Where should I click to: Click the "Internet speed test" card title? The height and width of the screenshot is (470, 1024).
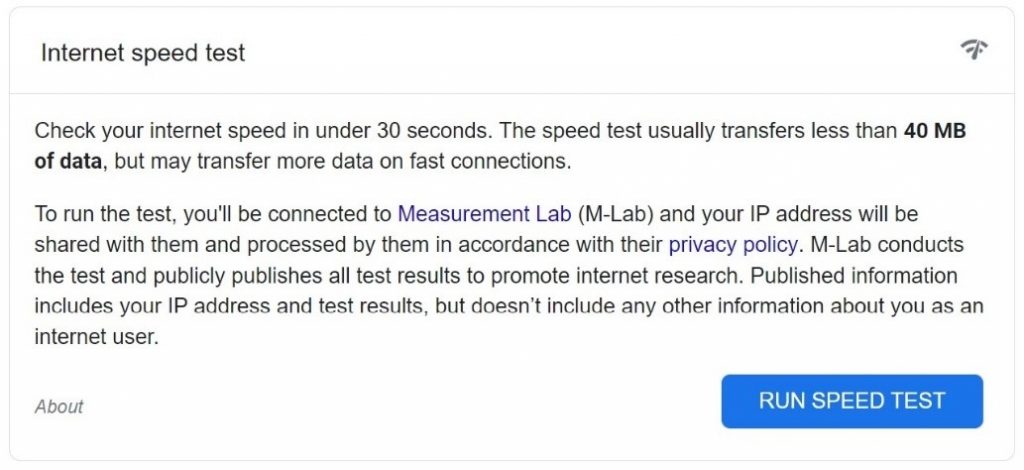pos(143,53)
